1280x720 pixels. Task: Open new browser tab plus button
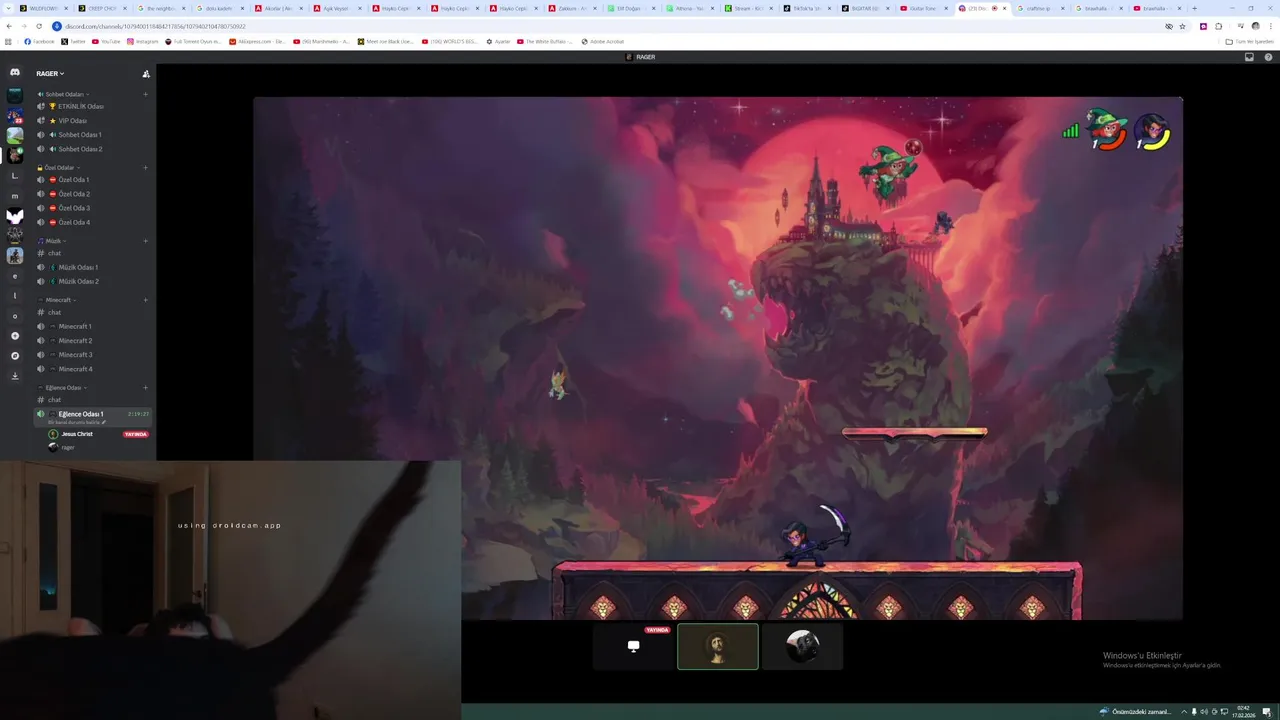tap(1194, 8)
